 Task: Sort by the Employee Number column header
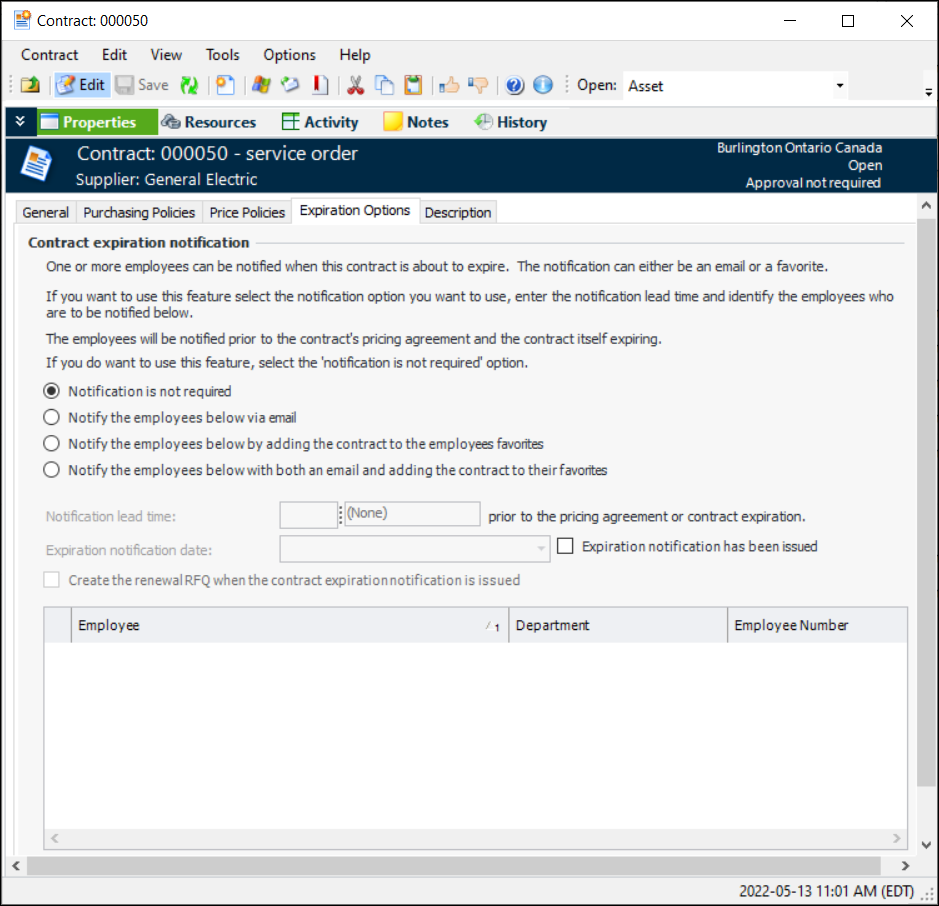pyautogui.click(x=817, y=625)
